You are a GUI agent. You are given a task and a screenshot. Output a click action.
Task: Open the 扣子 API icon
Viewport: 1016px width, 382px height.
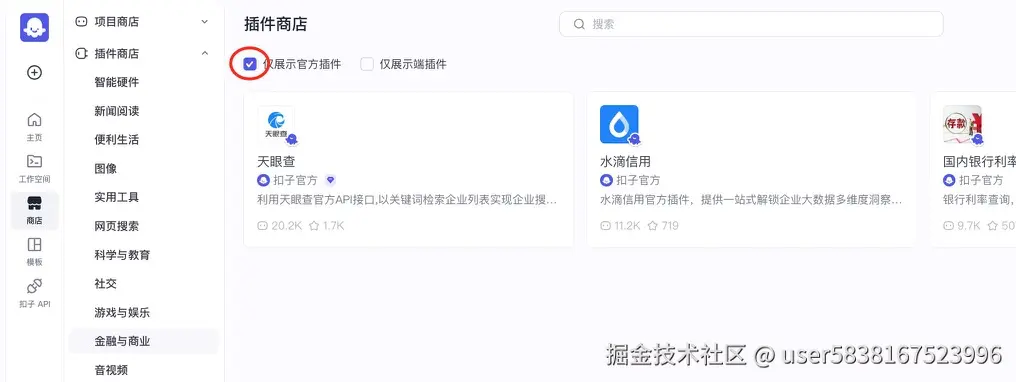pyautogui.click(x=34, y=286)
